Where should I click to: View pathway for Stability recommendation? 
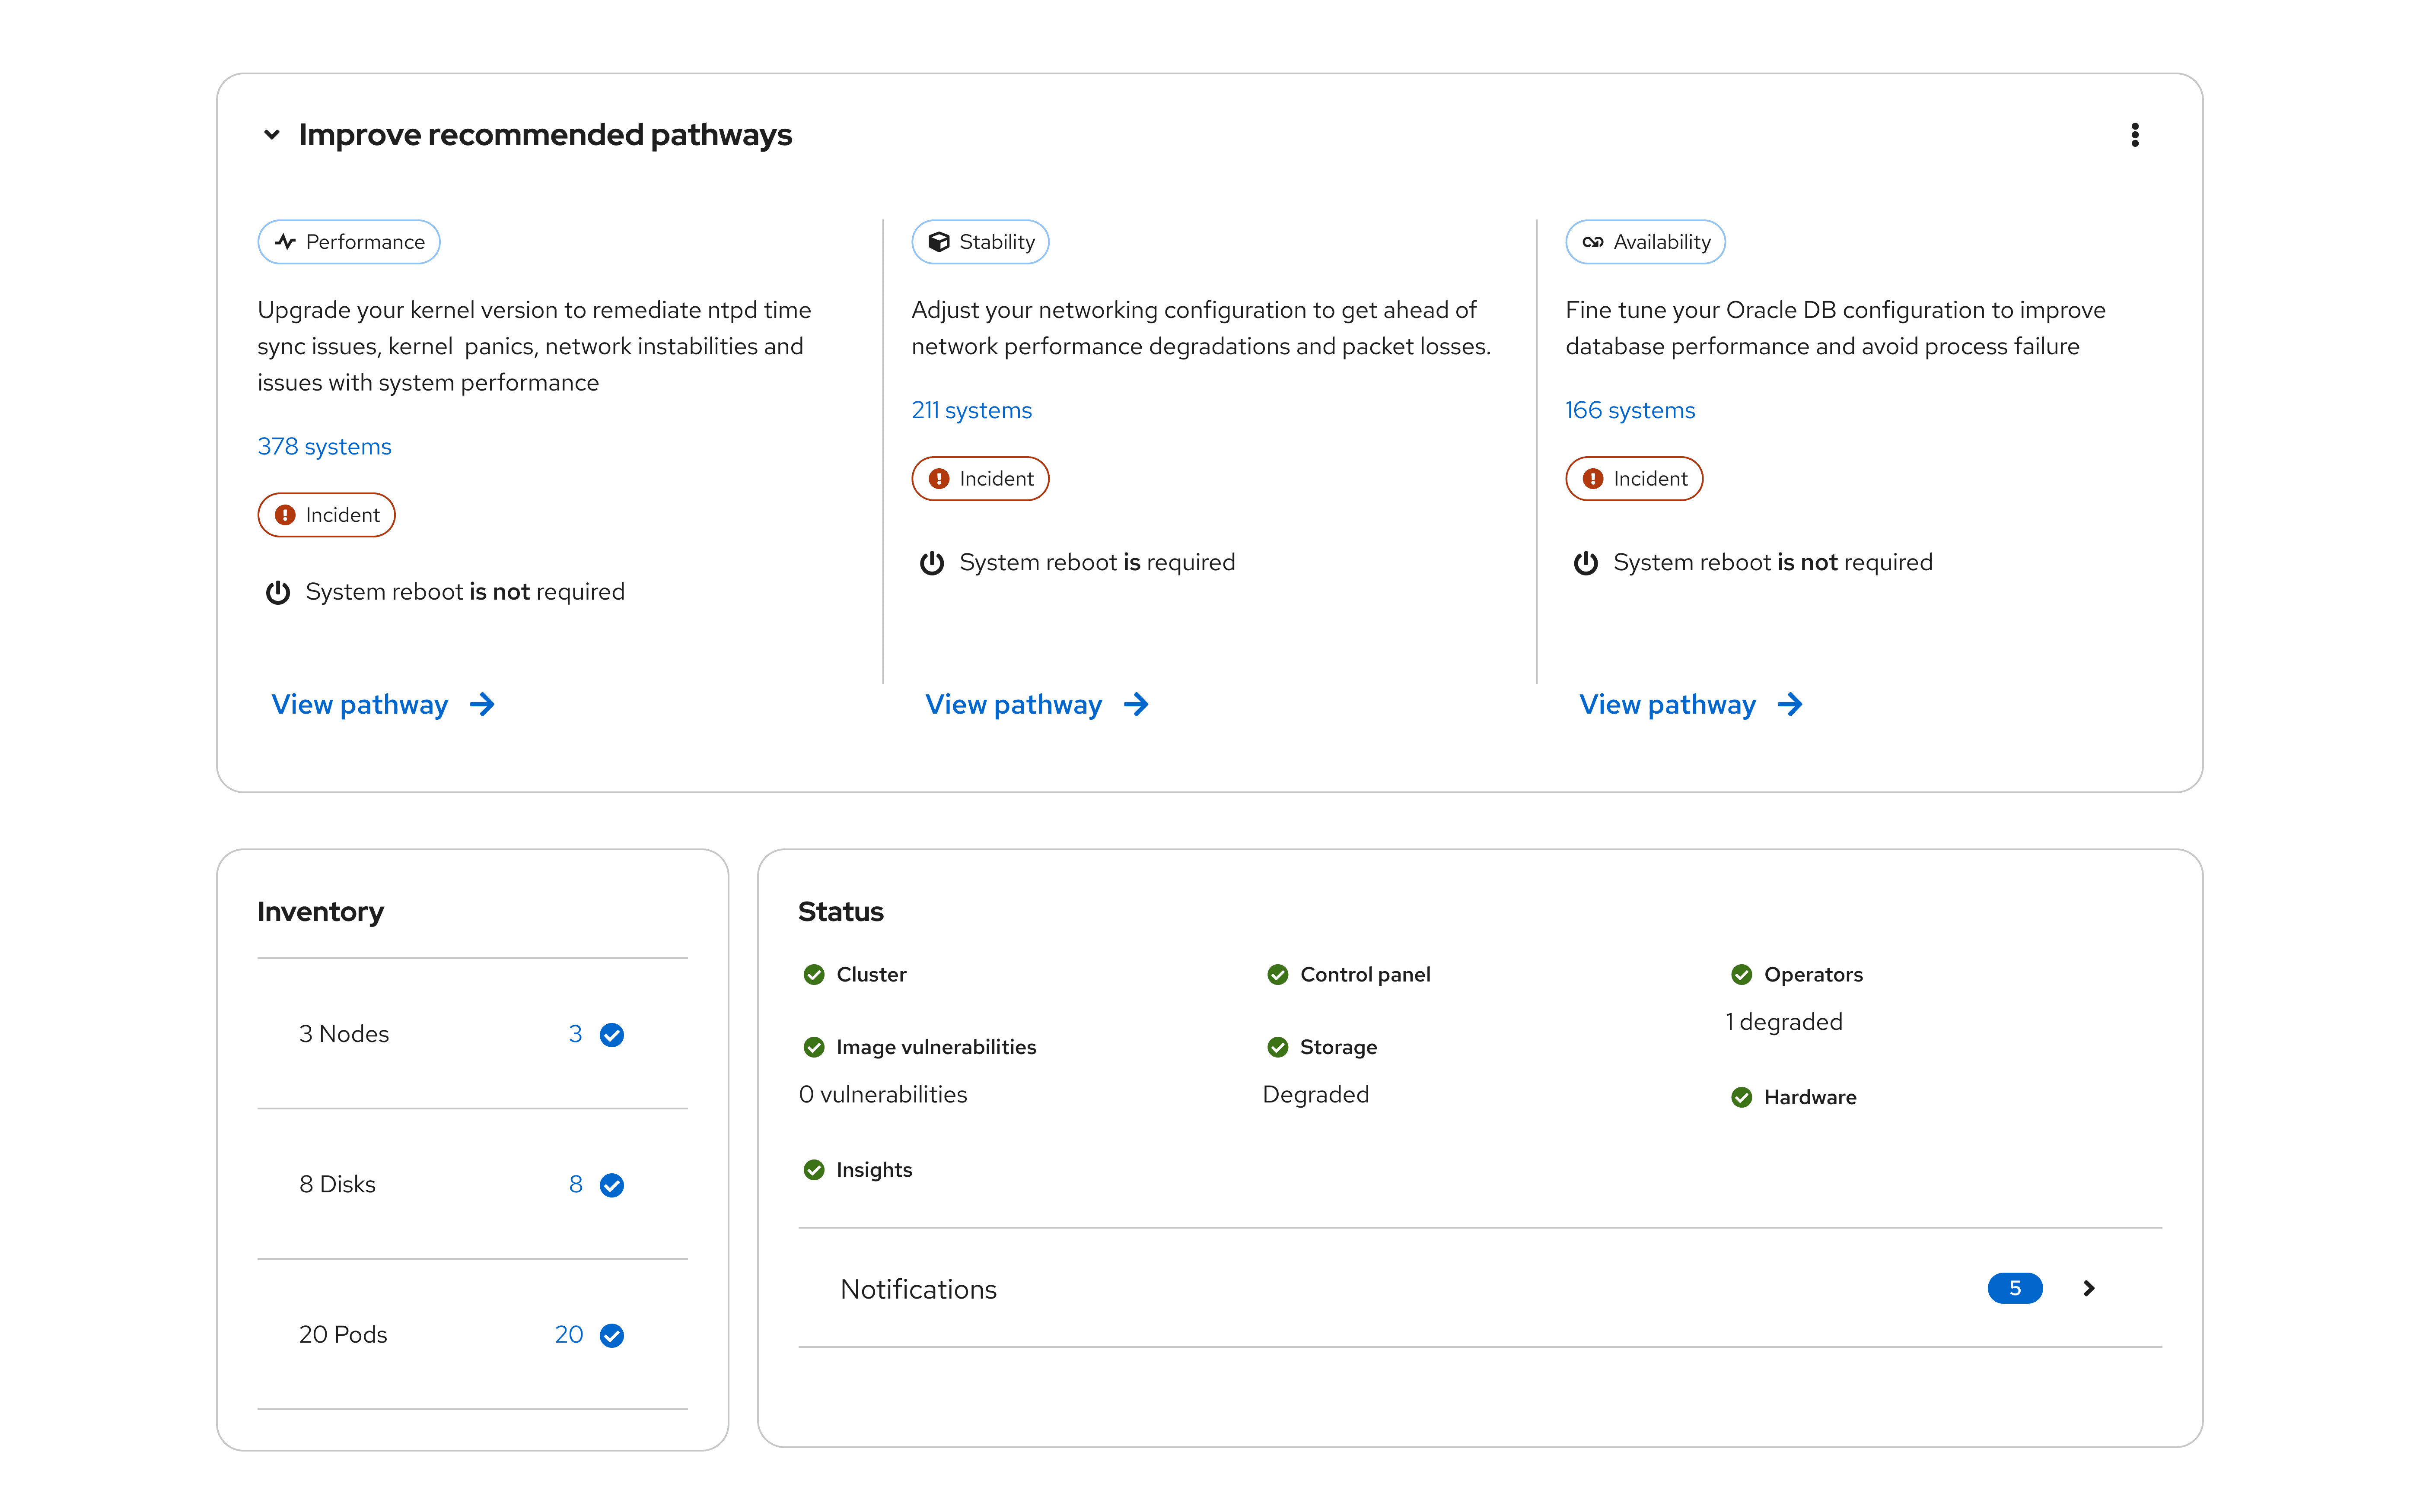(x=1013, y=705)
